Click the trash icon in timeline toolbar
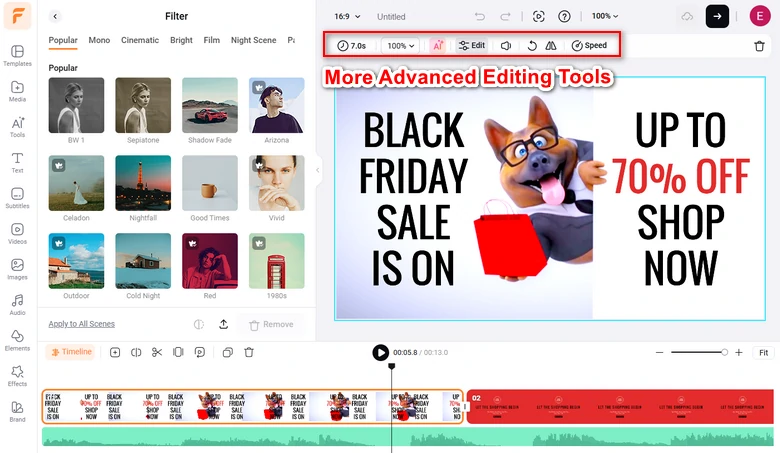The image size is (780, 453). click(x=249, y=353)
